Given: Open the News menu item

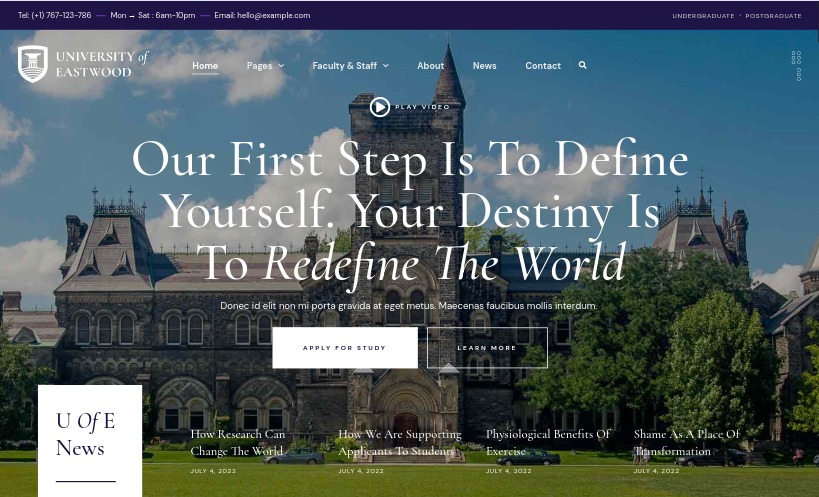Looking at the screenshot, I should (x=484, y=66).
